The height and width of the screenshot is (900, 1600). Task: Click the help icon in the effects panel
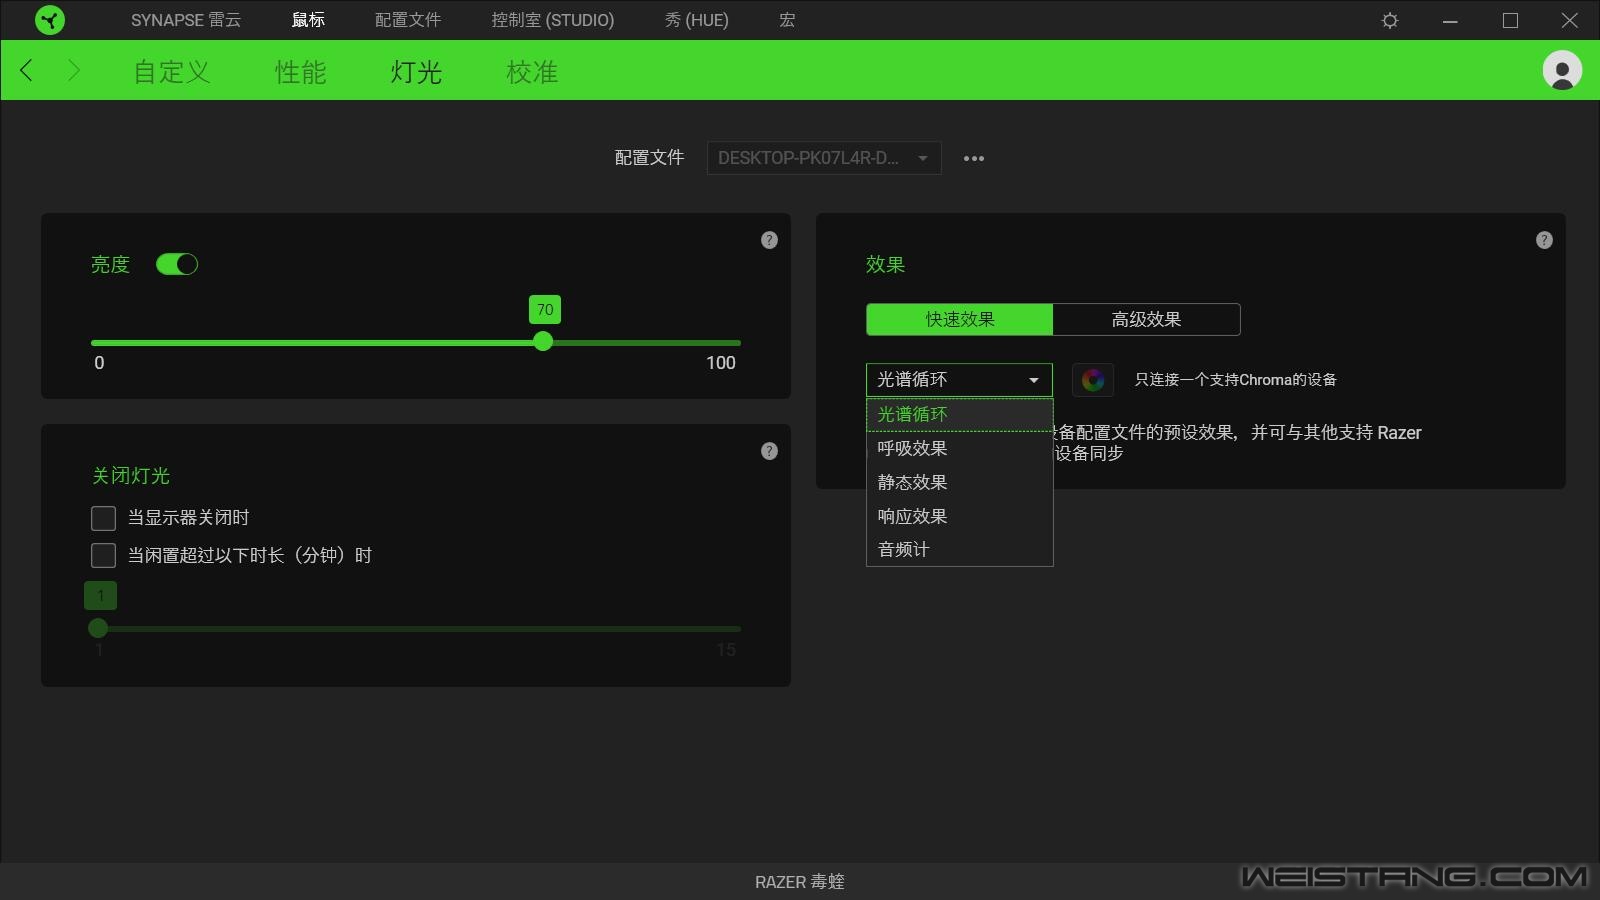(1544, 240)
